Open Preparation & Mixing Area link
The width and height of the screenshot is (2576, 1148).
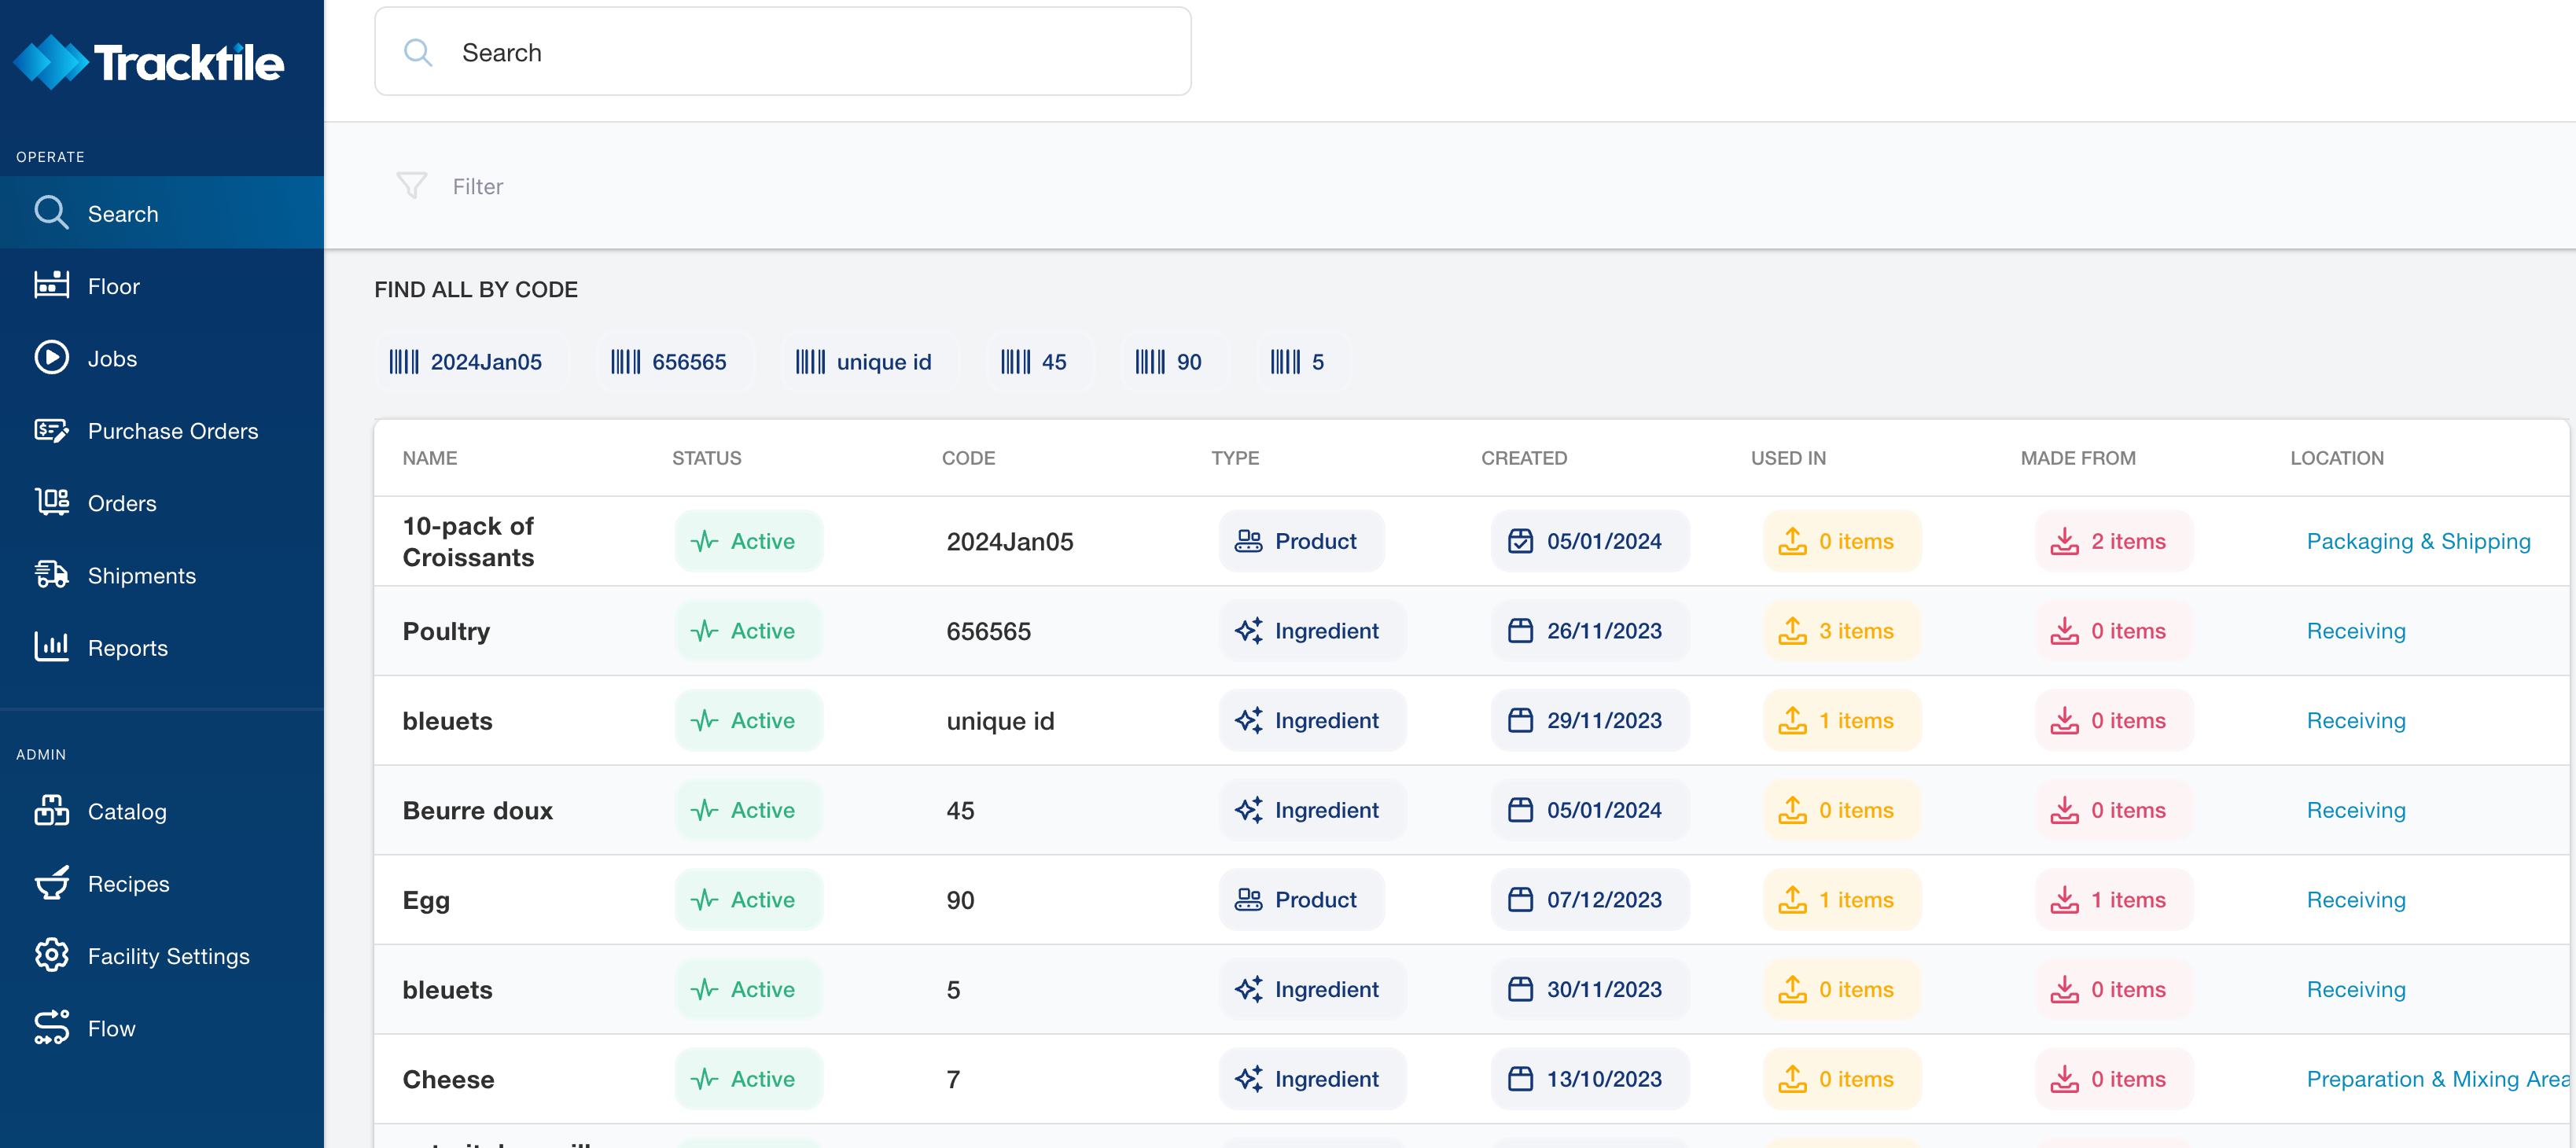click(x=2436, y=1079)
